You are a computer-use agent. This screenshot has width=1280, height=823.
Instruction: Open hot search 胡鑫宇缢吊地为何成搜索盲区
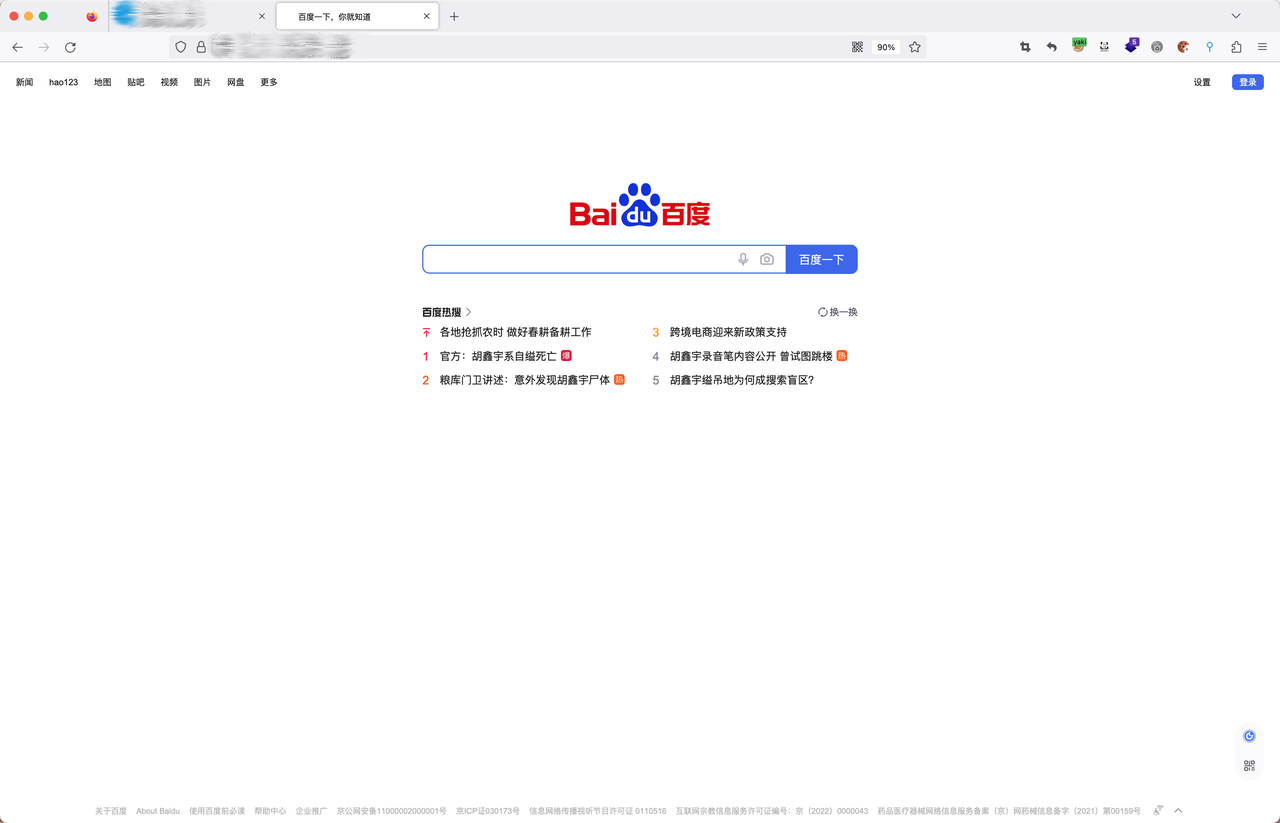(x=742, y=380)
